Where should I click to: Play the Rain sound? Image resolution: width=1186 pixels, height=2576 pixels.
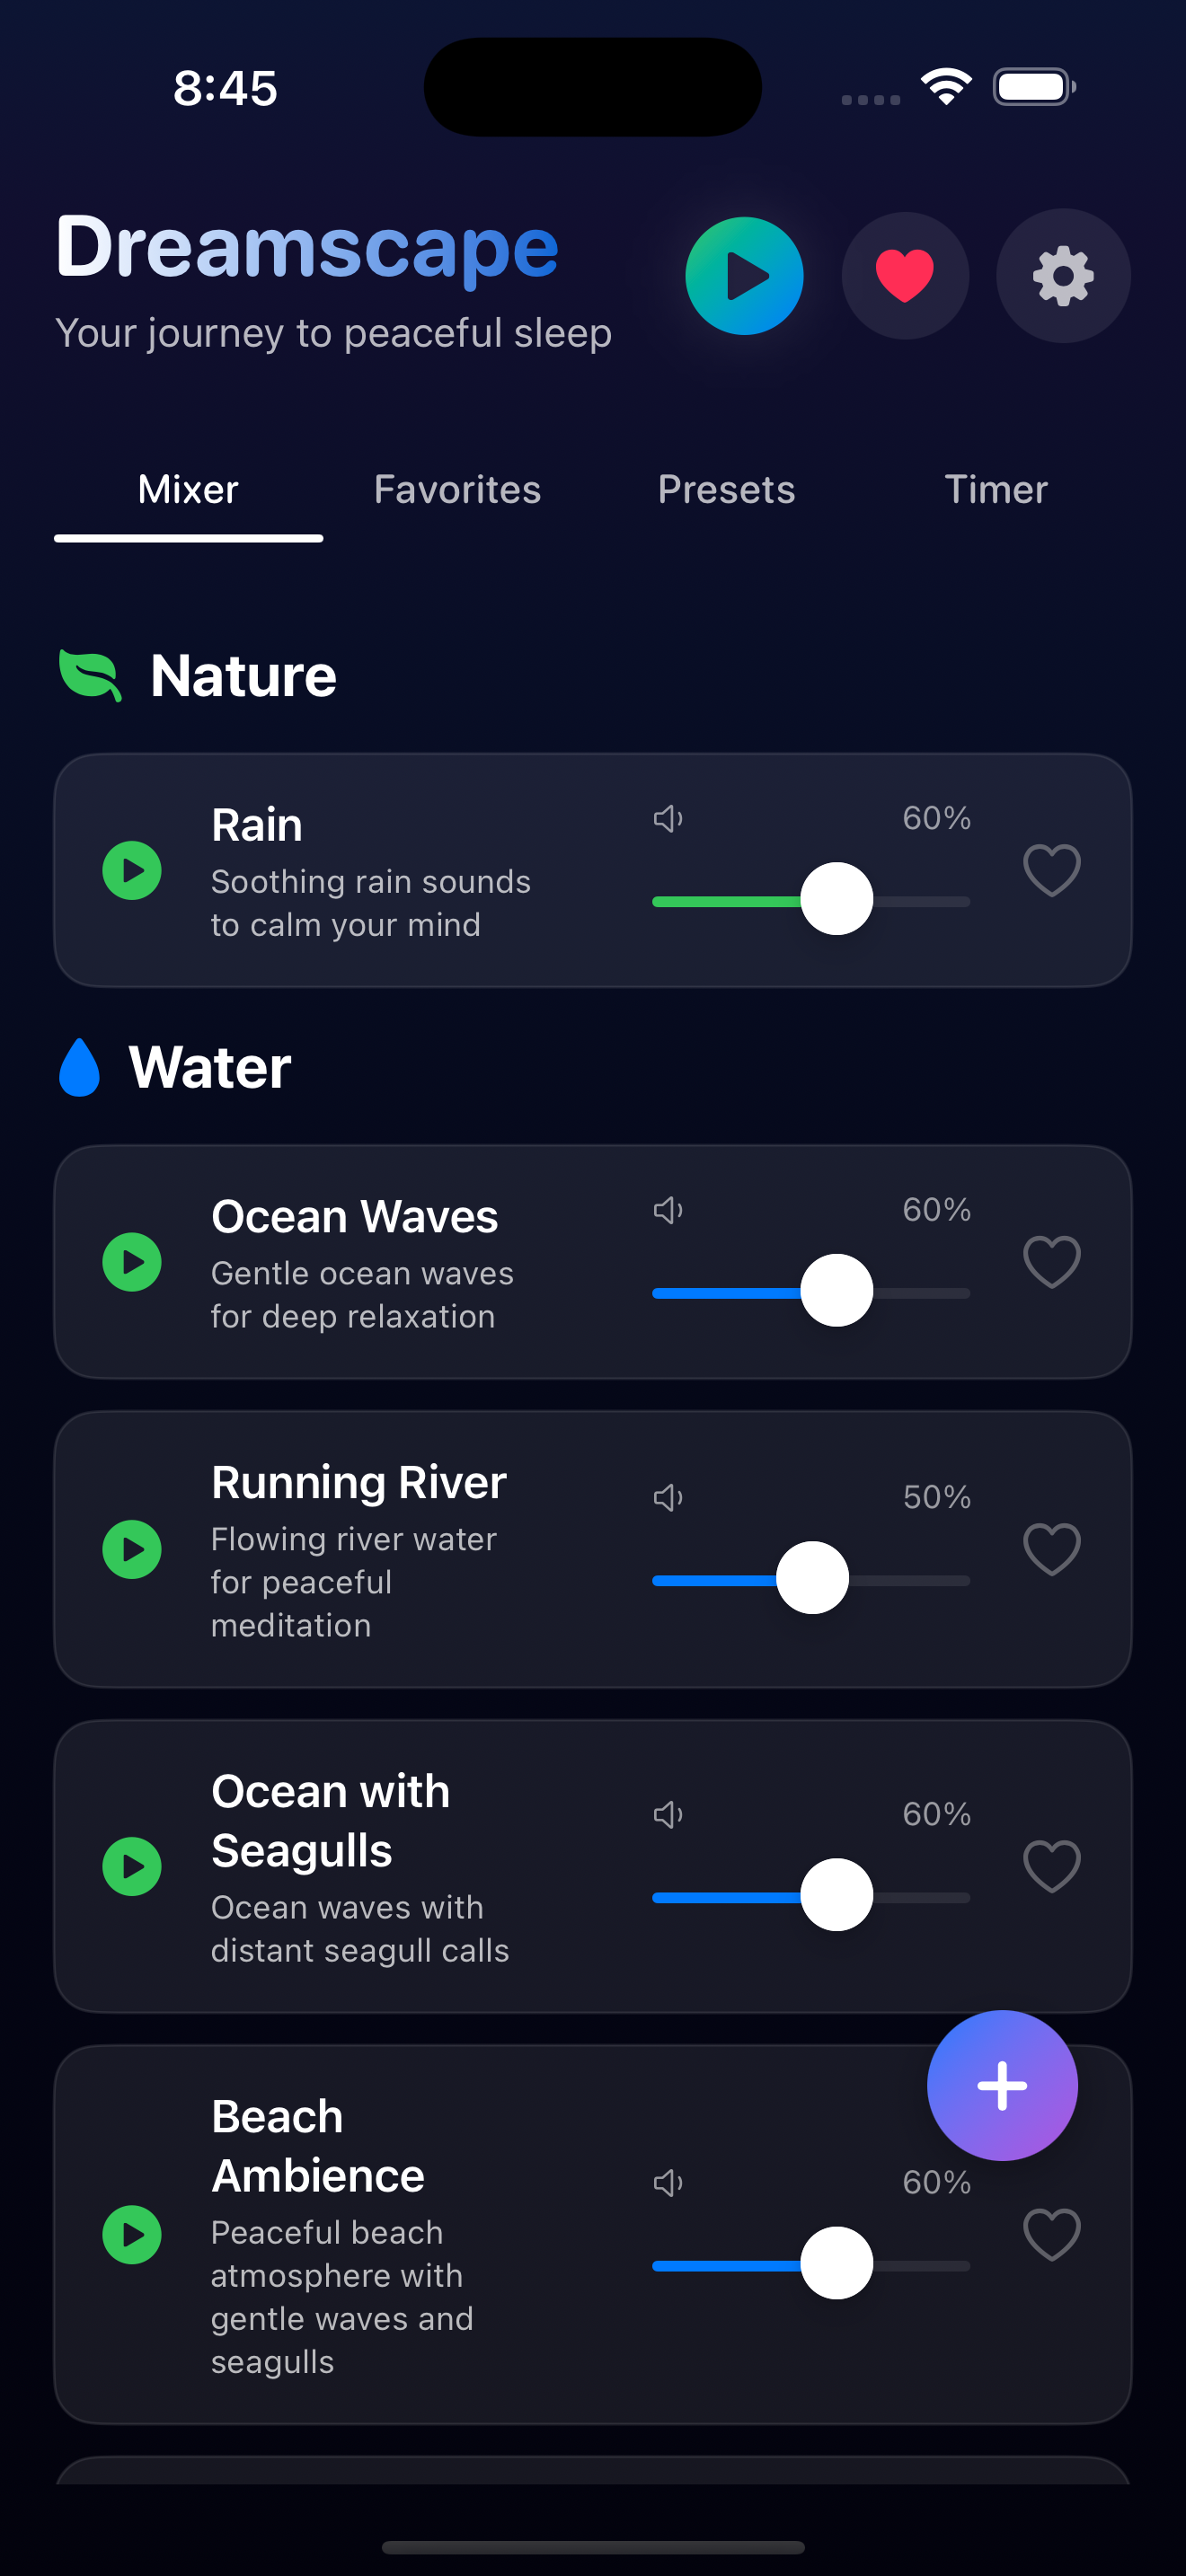132,871
